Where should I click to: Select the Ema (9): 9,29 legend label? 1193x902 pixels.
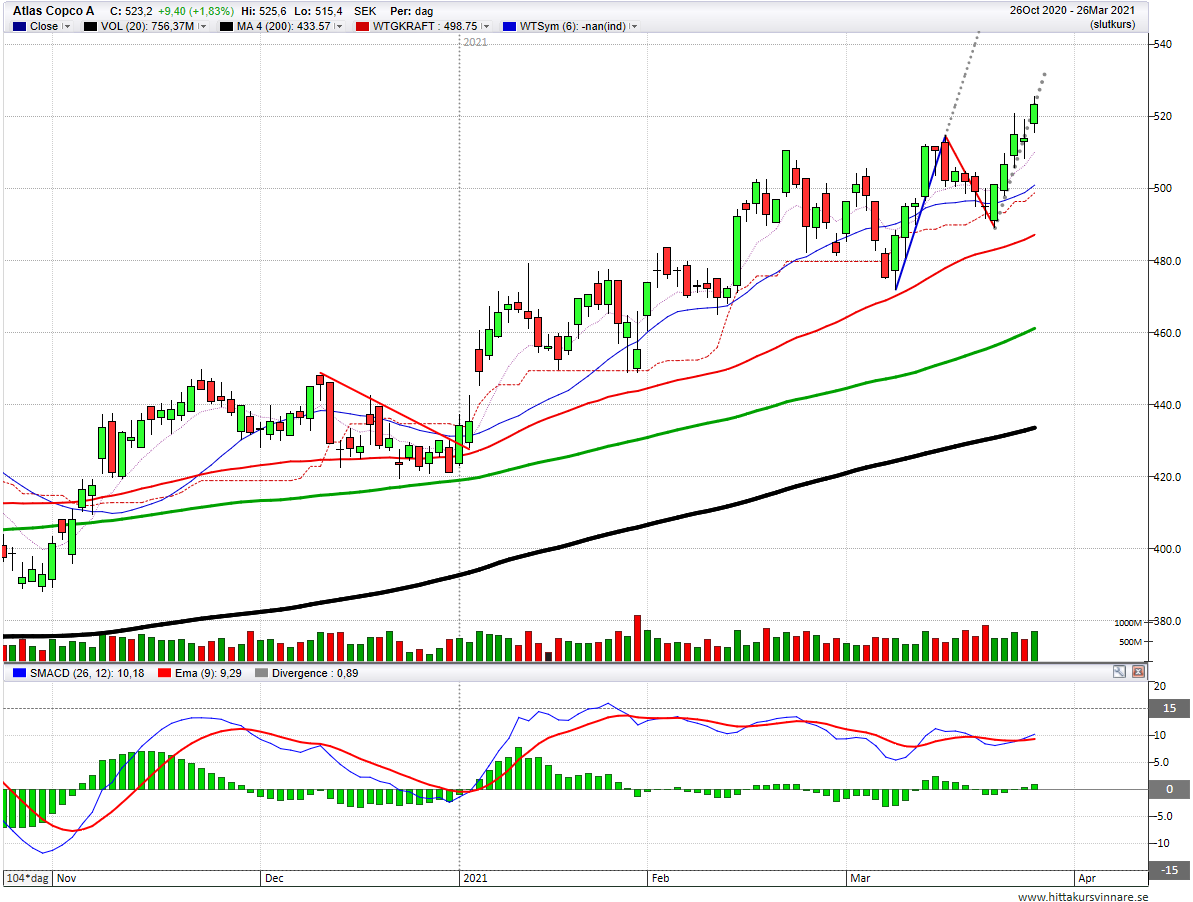(x=208, y=673)
